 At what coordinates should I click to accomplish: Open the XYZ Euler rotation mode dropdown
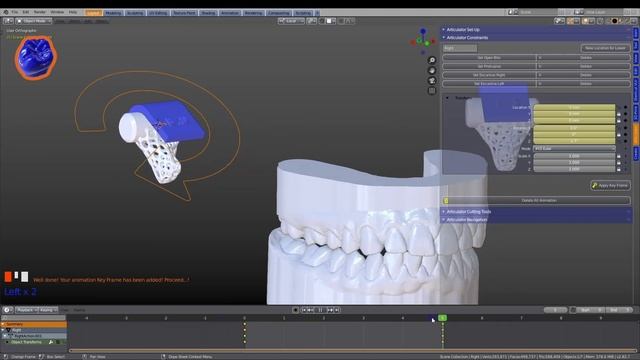(574, 149)
